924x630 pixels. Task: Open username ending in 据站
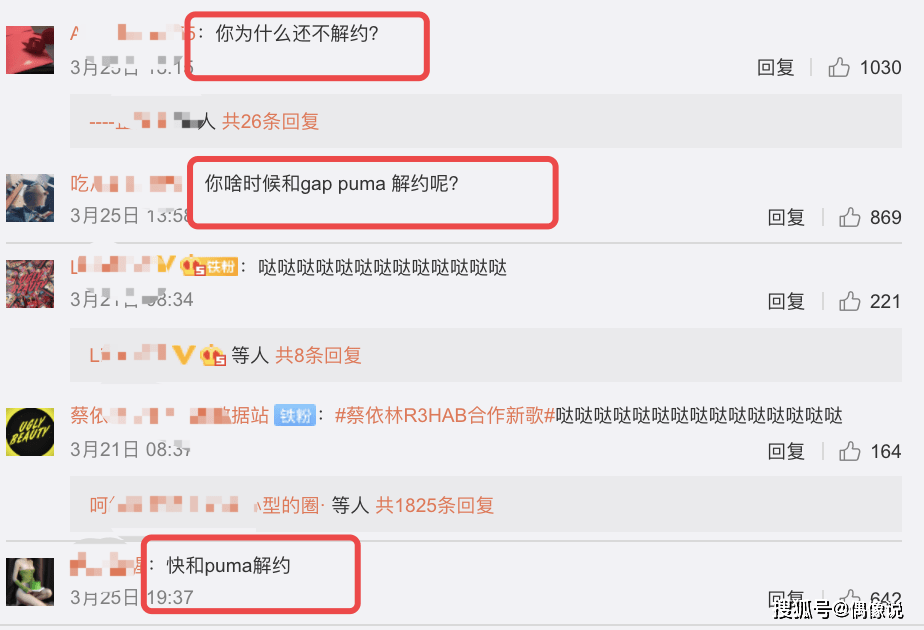[x=169, y=415]
